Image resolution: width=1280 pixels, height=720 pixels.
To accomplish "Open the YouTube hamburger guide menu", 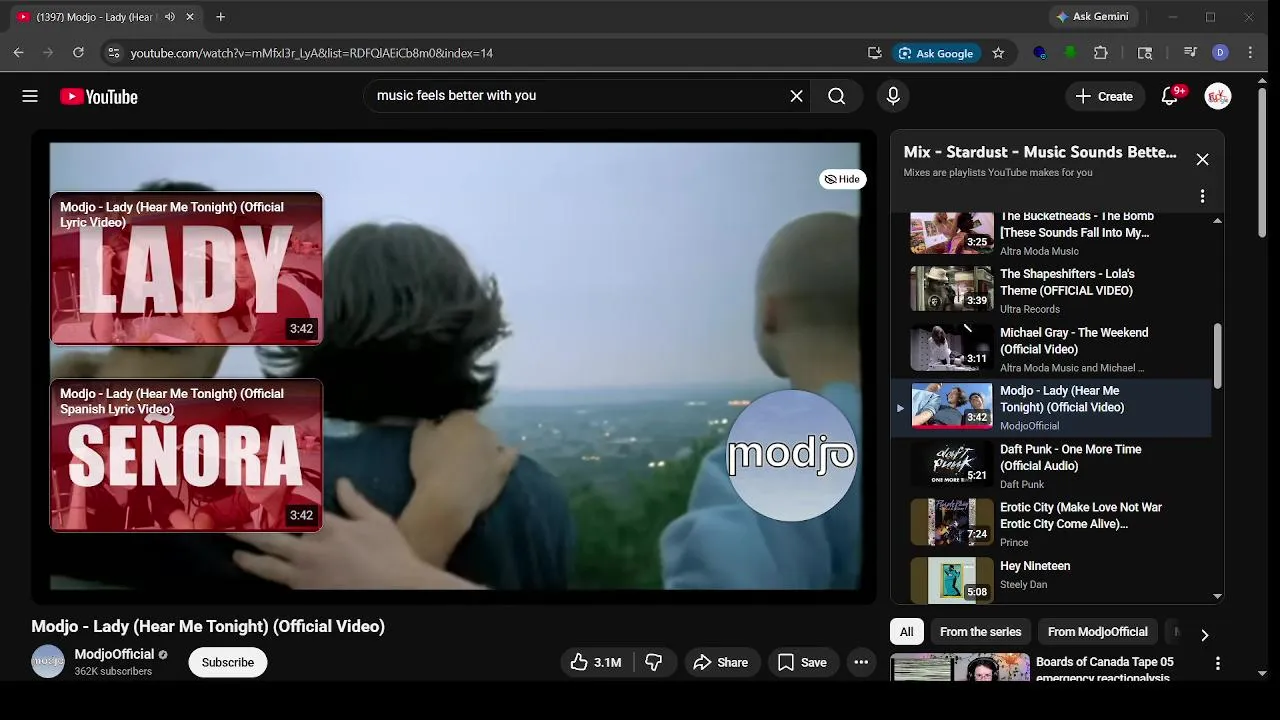I will 30,96.
